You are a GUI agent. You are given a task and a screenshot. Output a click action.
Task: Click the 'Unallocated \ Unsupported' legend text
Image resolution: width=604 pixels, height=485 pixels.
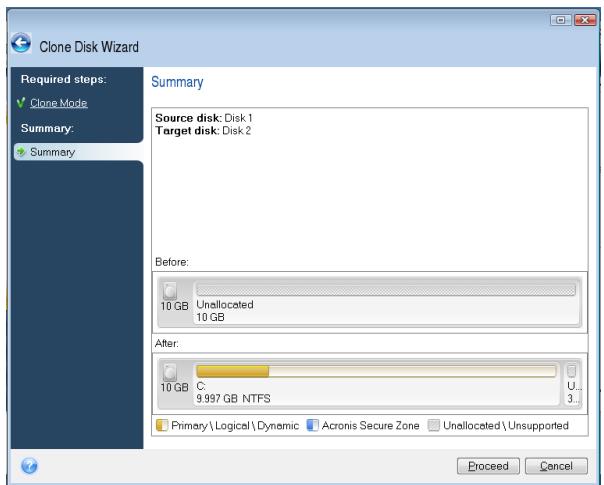point(506,426)
